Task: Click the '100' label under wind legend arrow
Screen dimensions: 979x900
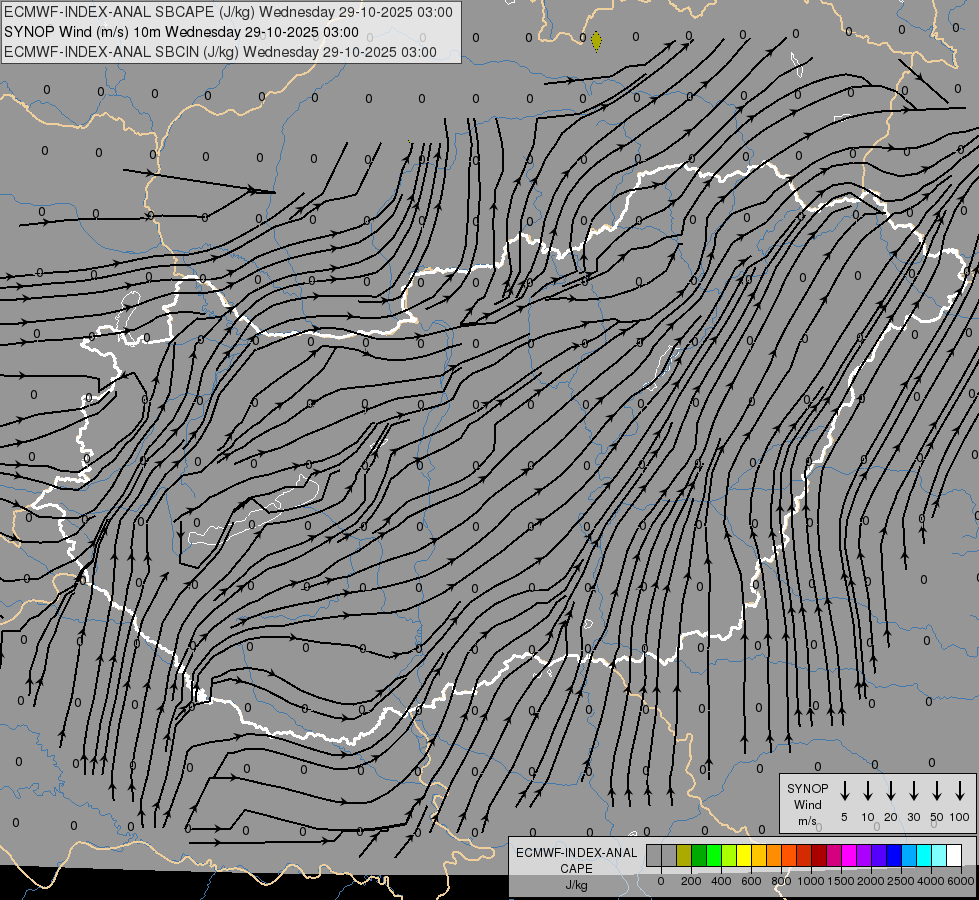Action: coord(960,817)
